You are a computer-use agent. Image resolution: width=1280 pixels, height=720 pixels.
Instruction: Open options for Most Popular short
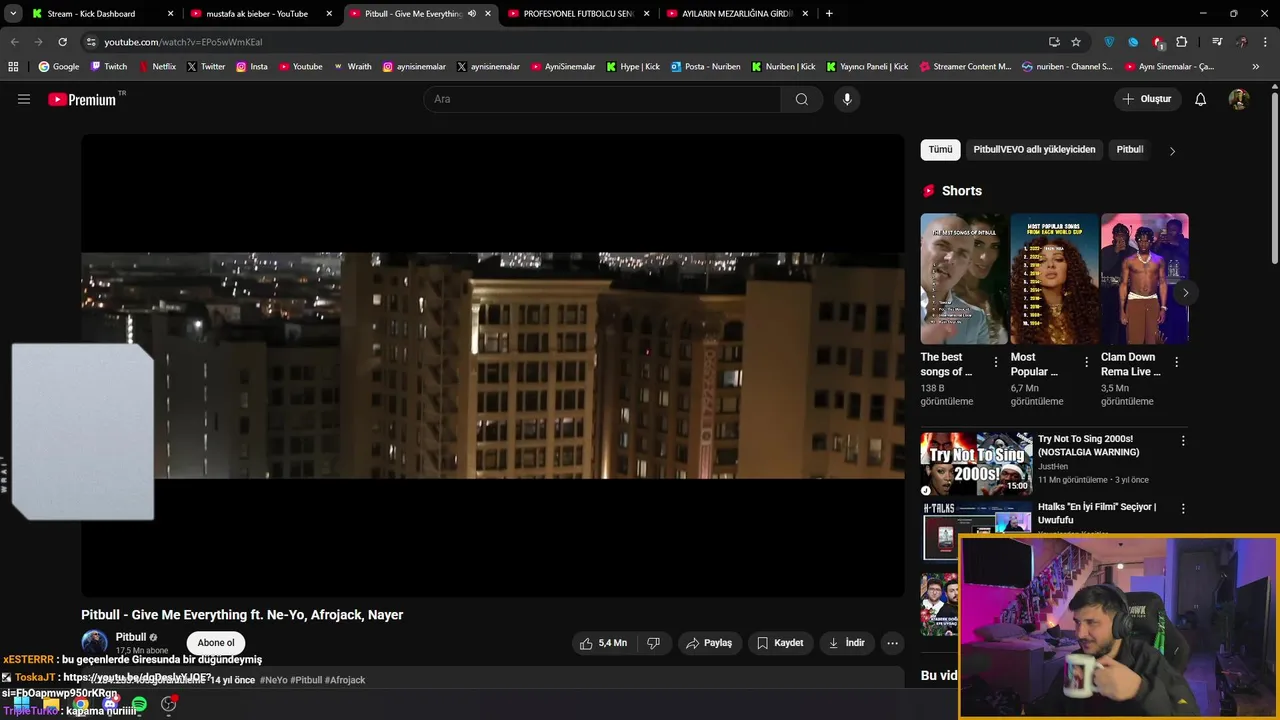click(1086, 362)
